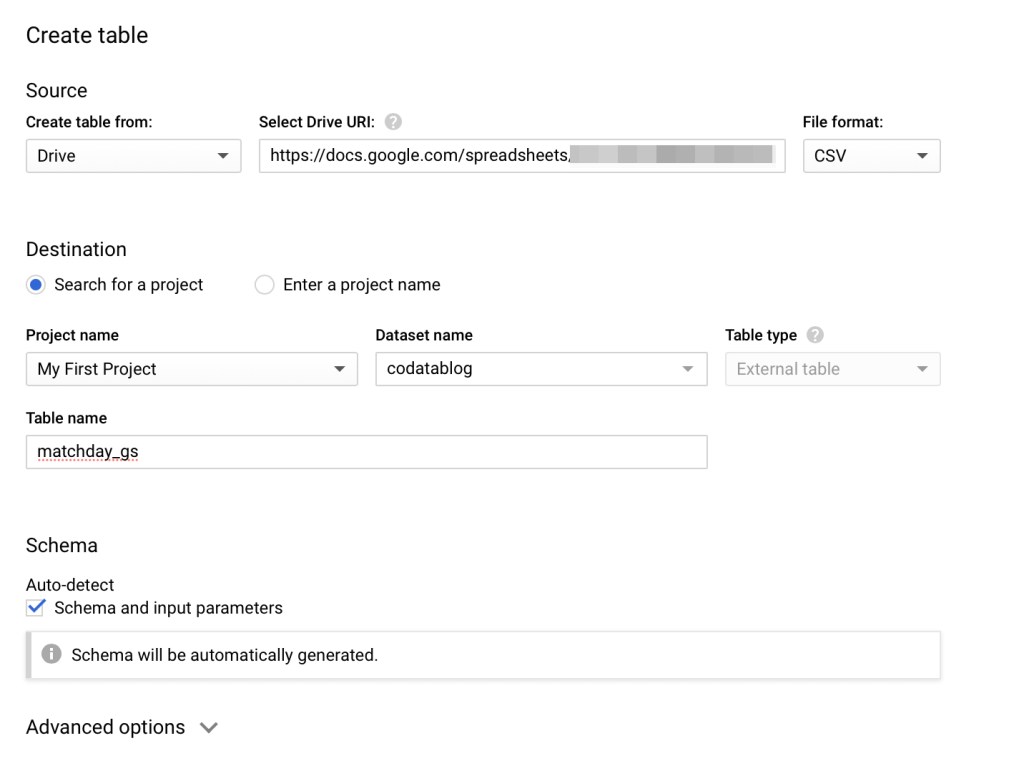Image resolution: width=1024 pixels, height=781 pixels.
Task: Click the Table name field containing matchday_gs
Action: click(x=366, y=452)
